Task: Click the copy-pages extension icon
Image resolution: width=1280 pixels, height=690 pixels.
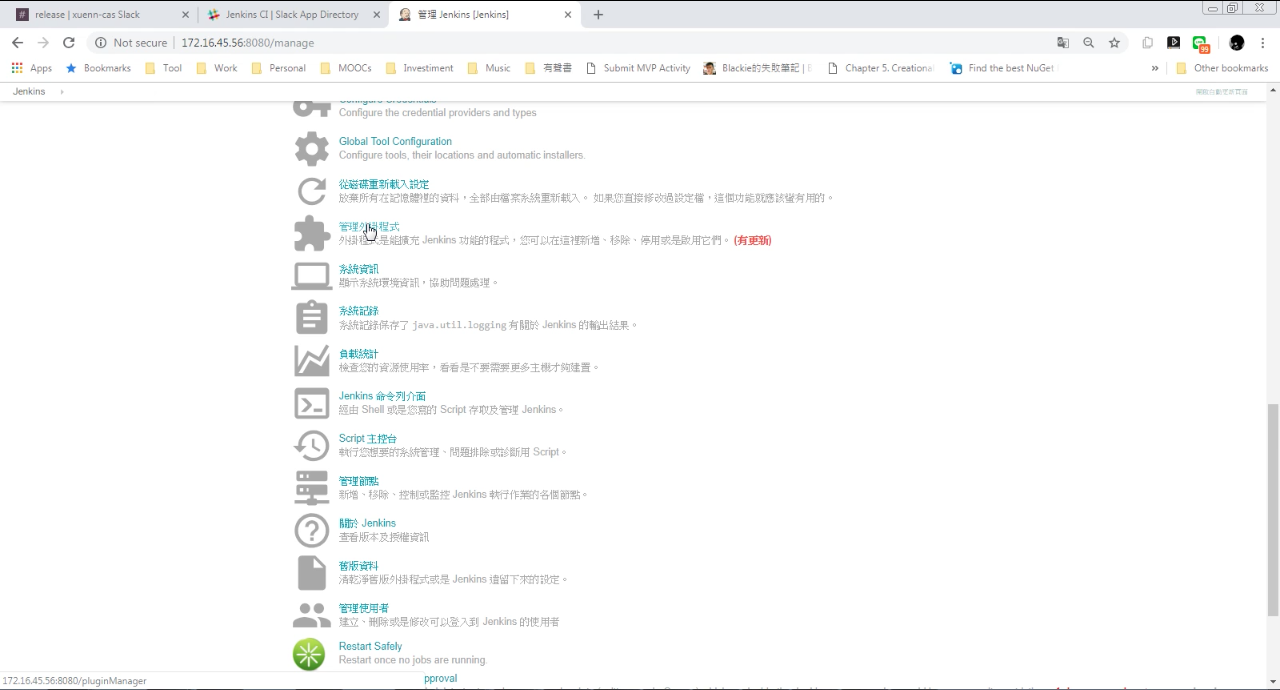Action: (x=1148, y=43)
